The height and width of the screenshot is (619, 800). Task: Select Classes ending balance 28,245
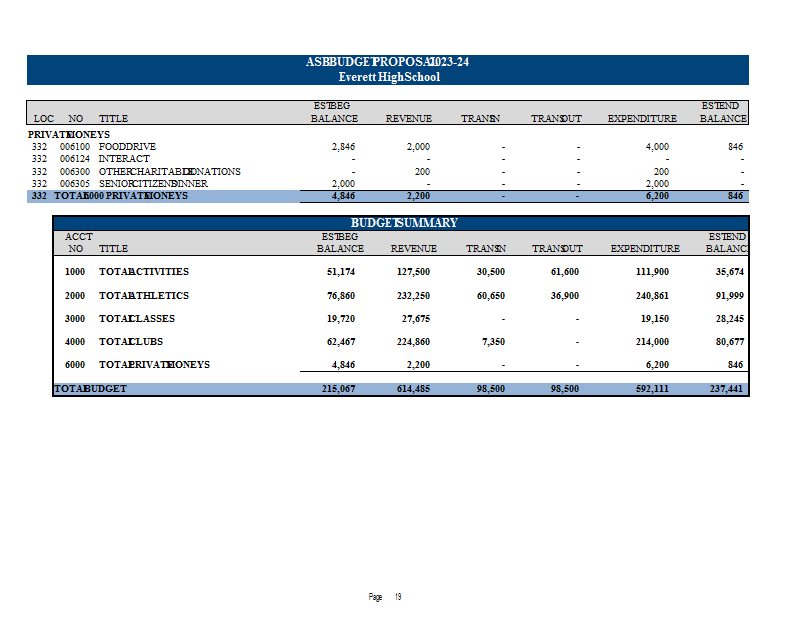point(730,318)
